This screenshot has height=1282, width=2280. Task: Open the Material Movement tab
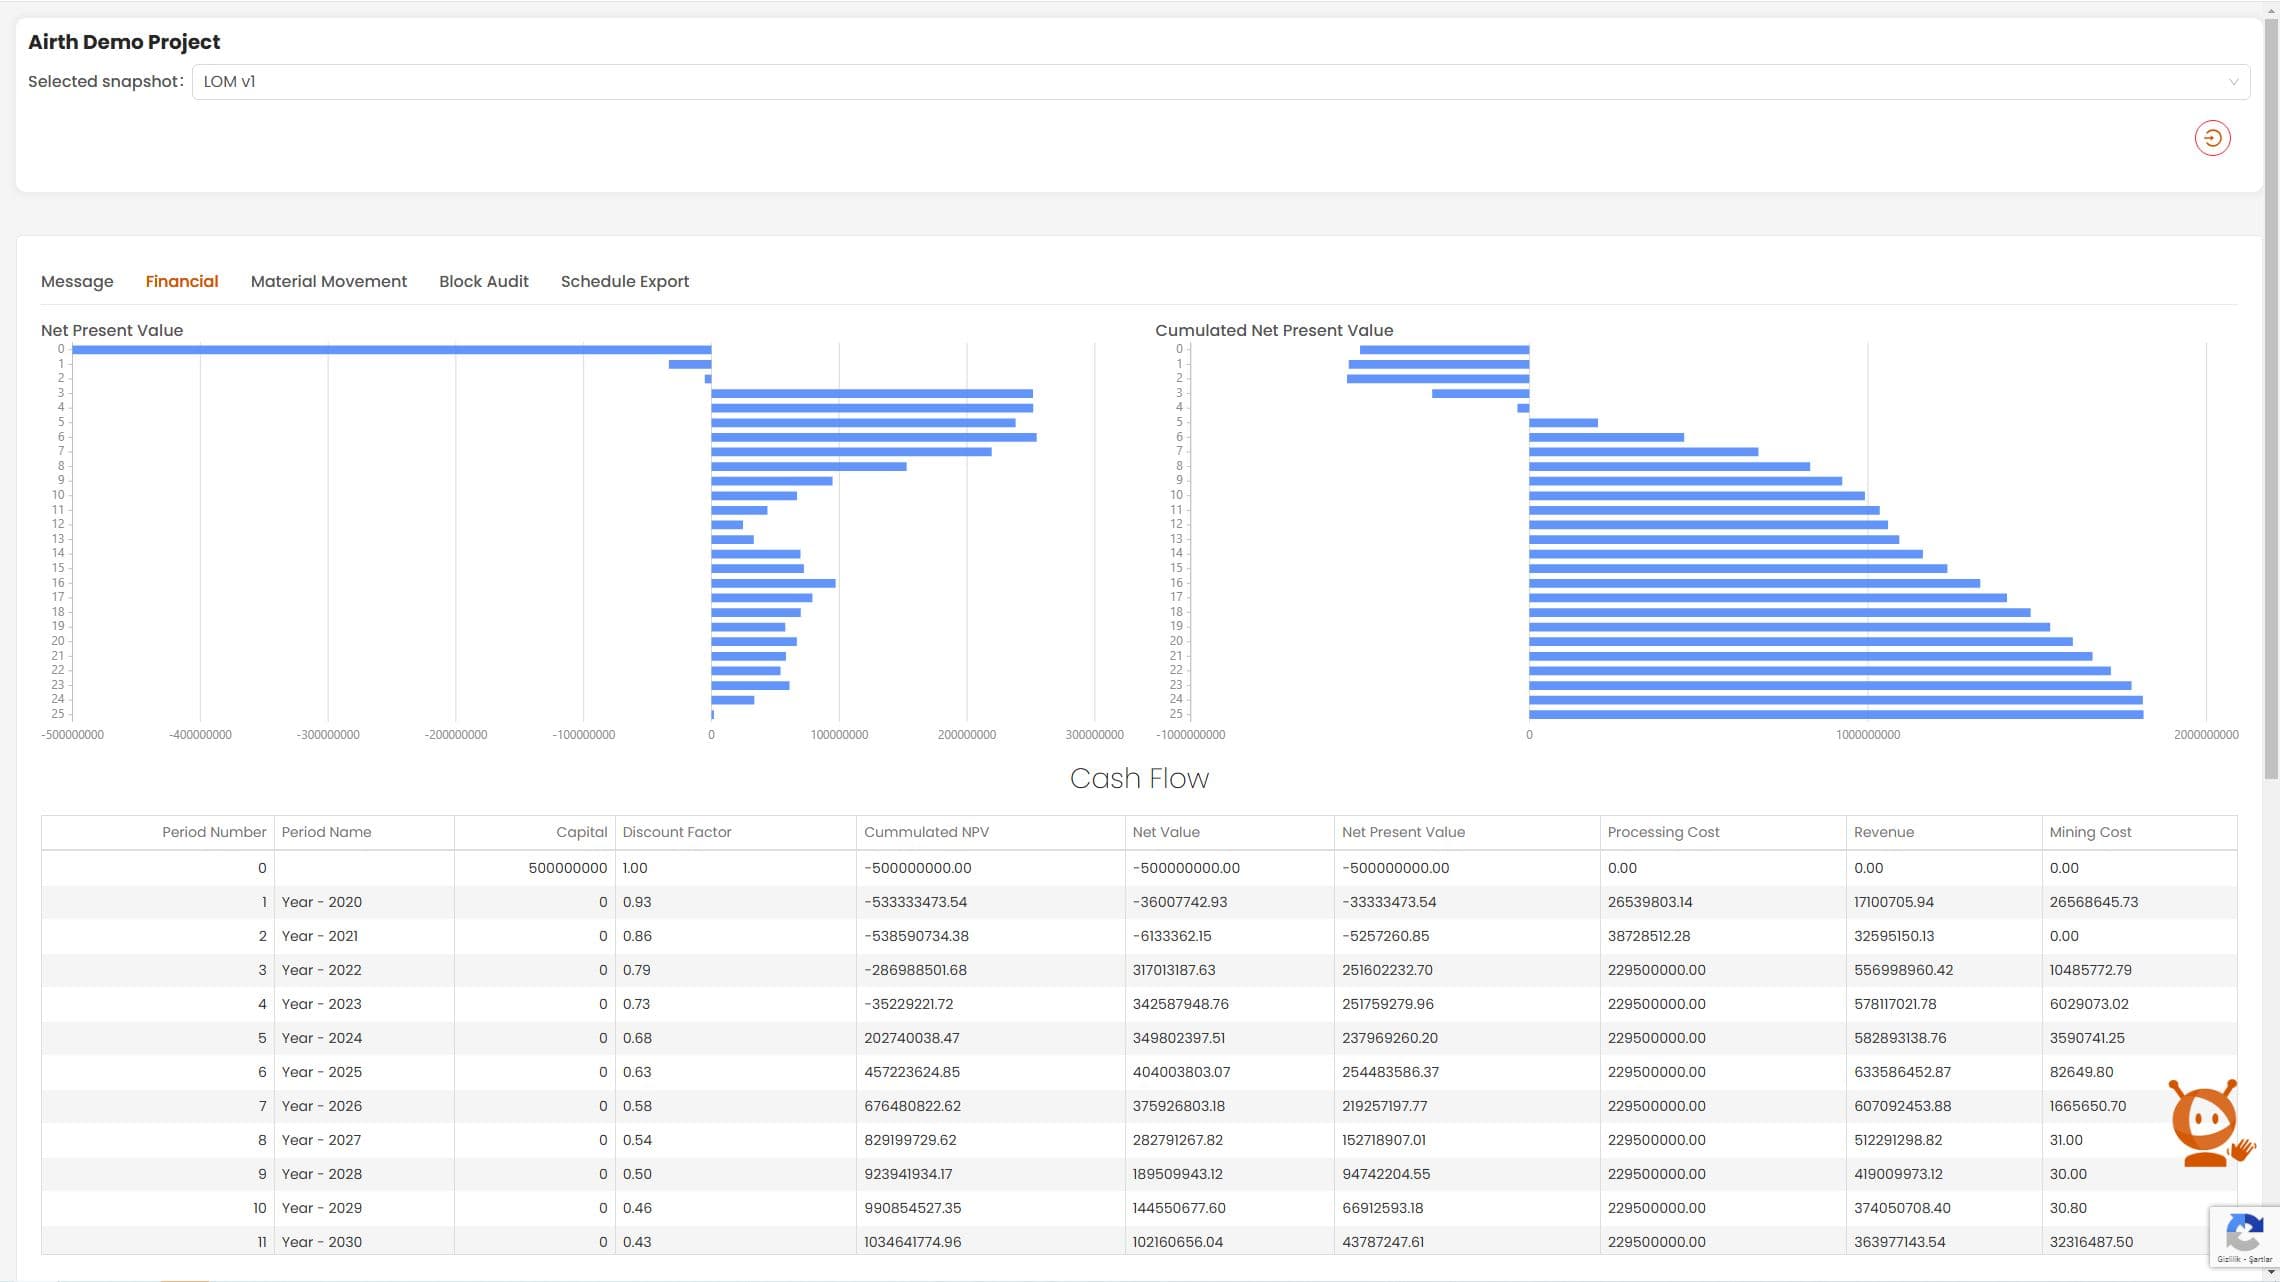328,282
